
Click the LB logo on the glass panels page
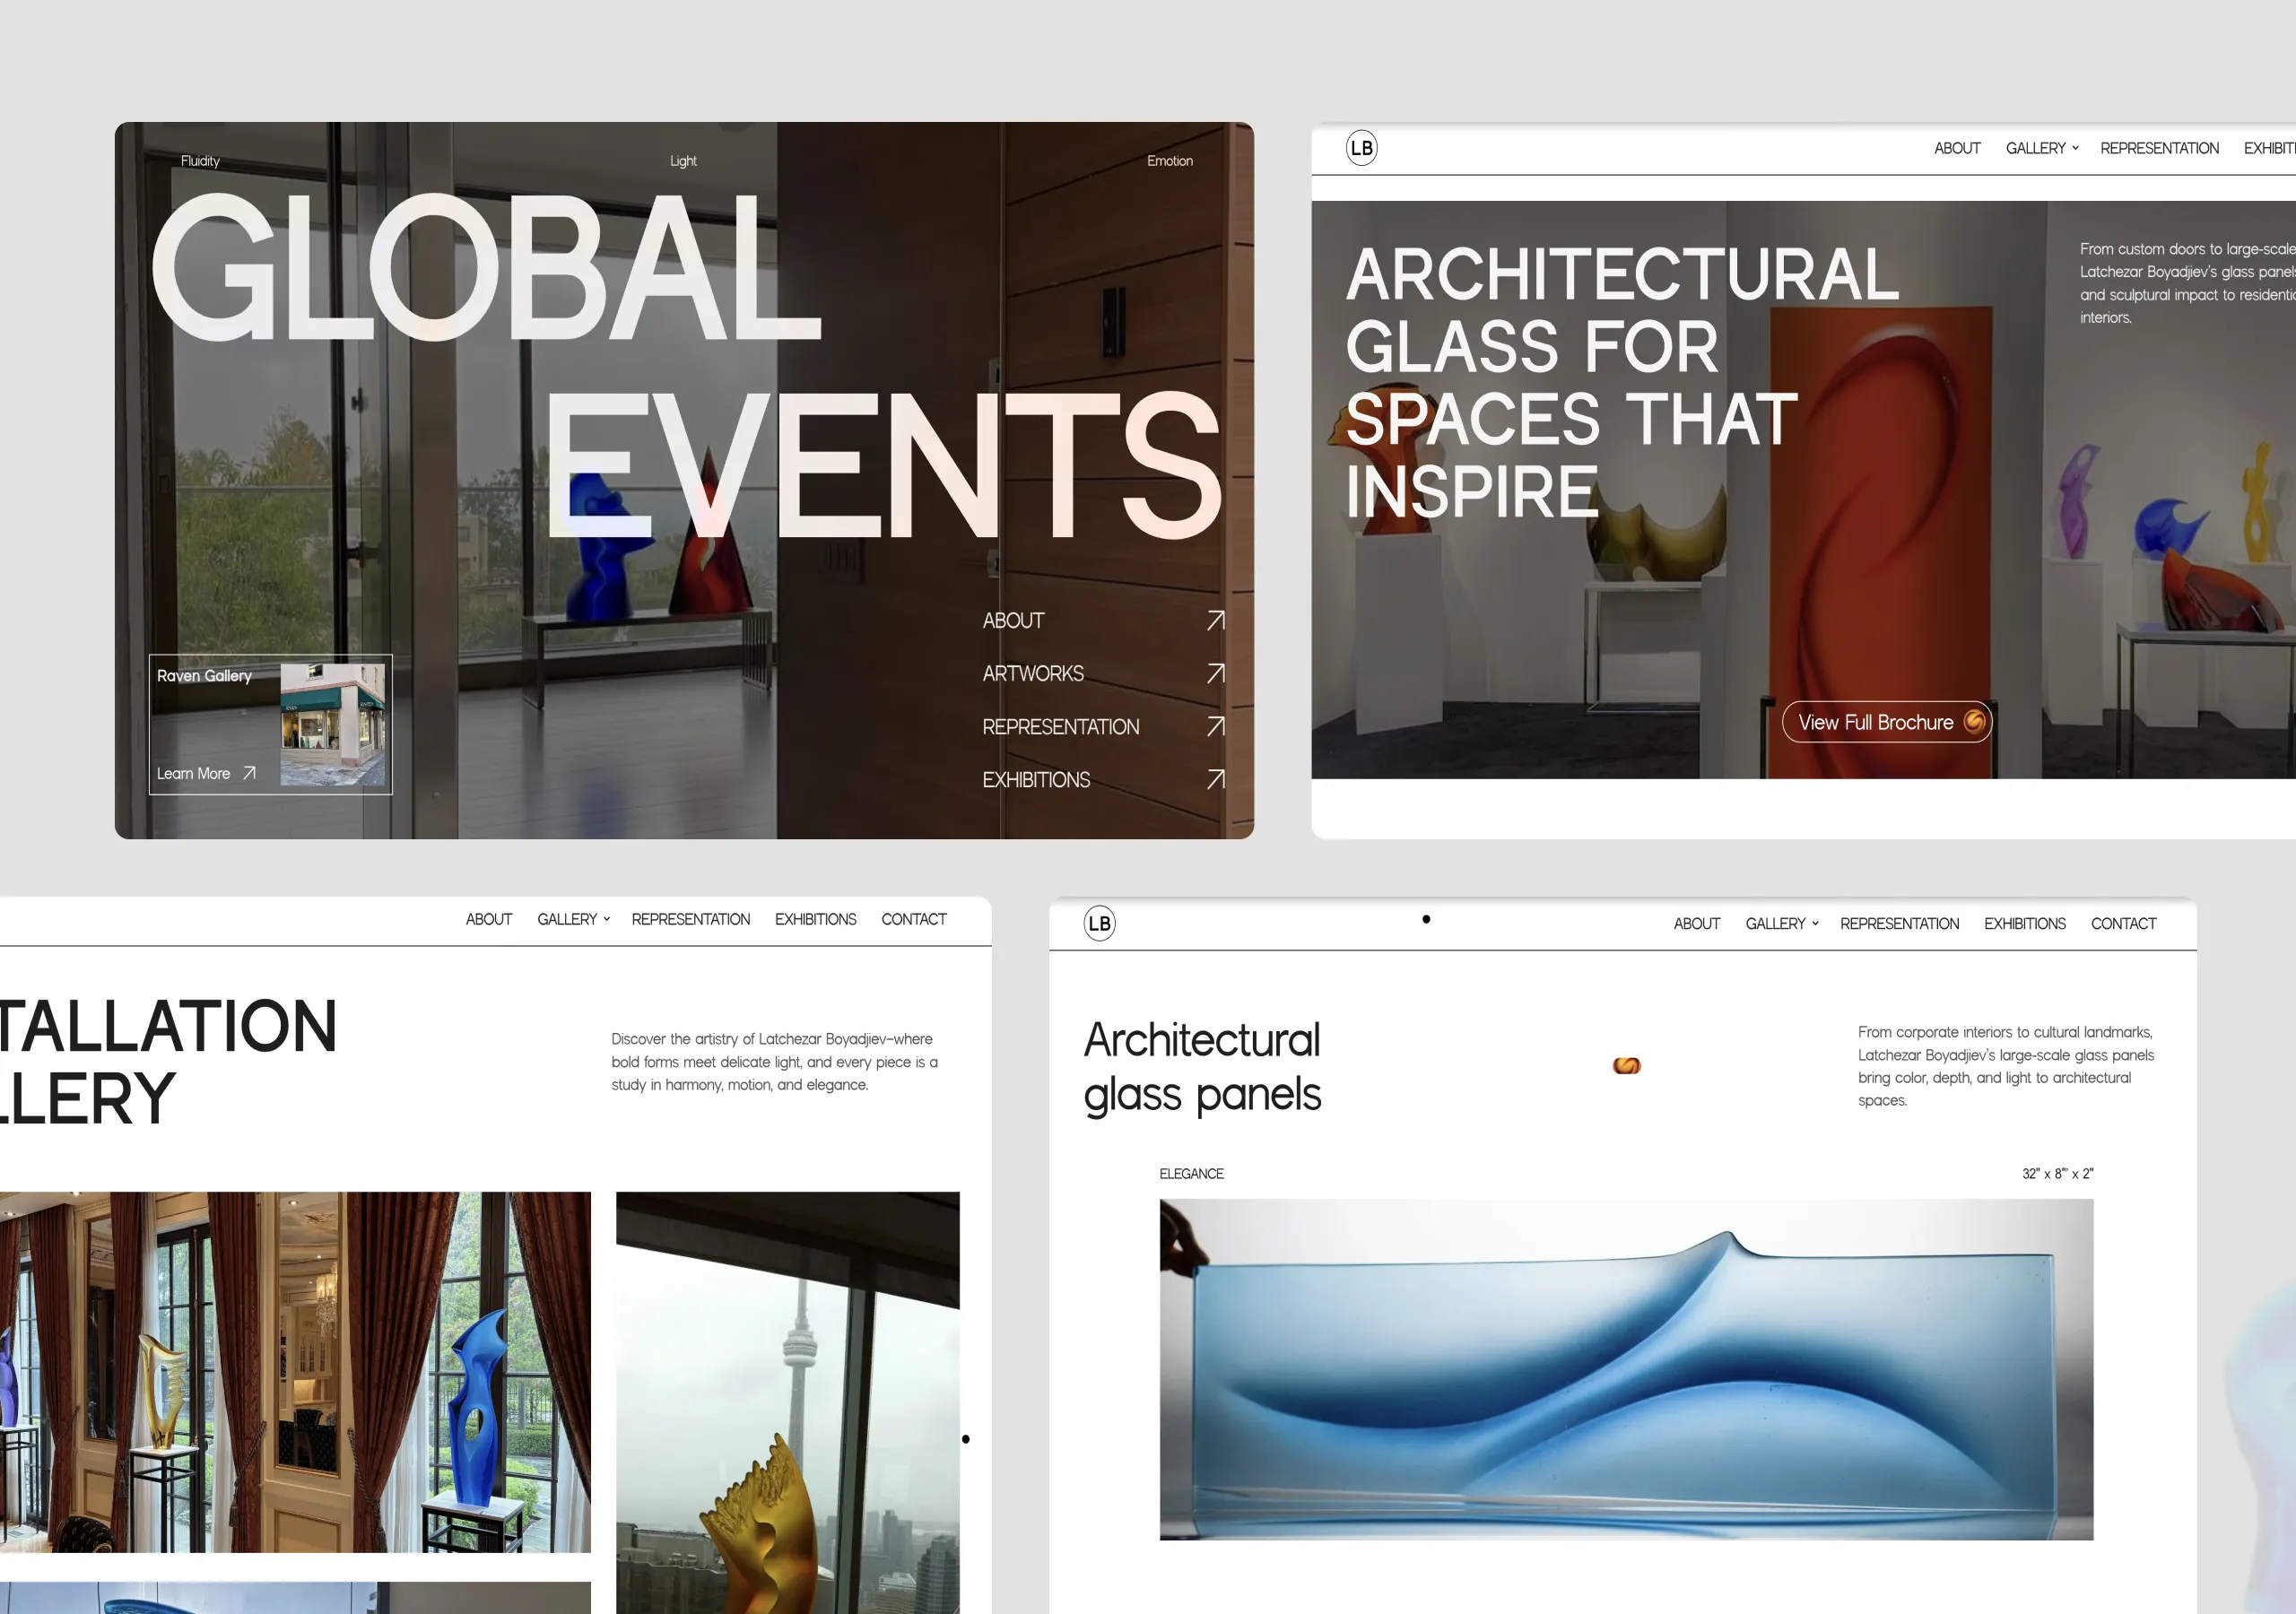1098,923
